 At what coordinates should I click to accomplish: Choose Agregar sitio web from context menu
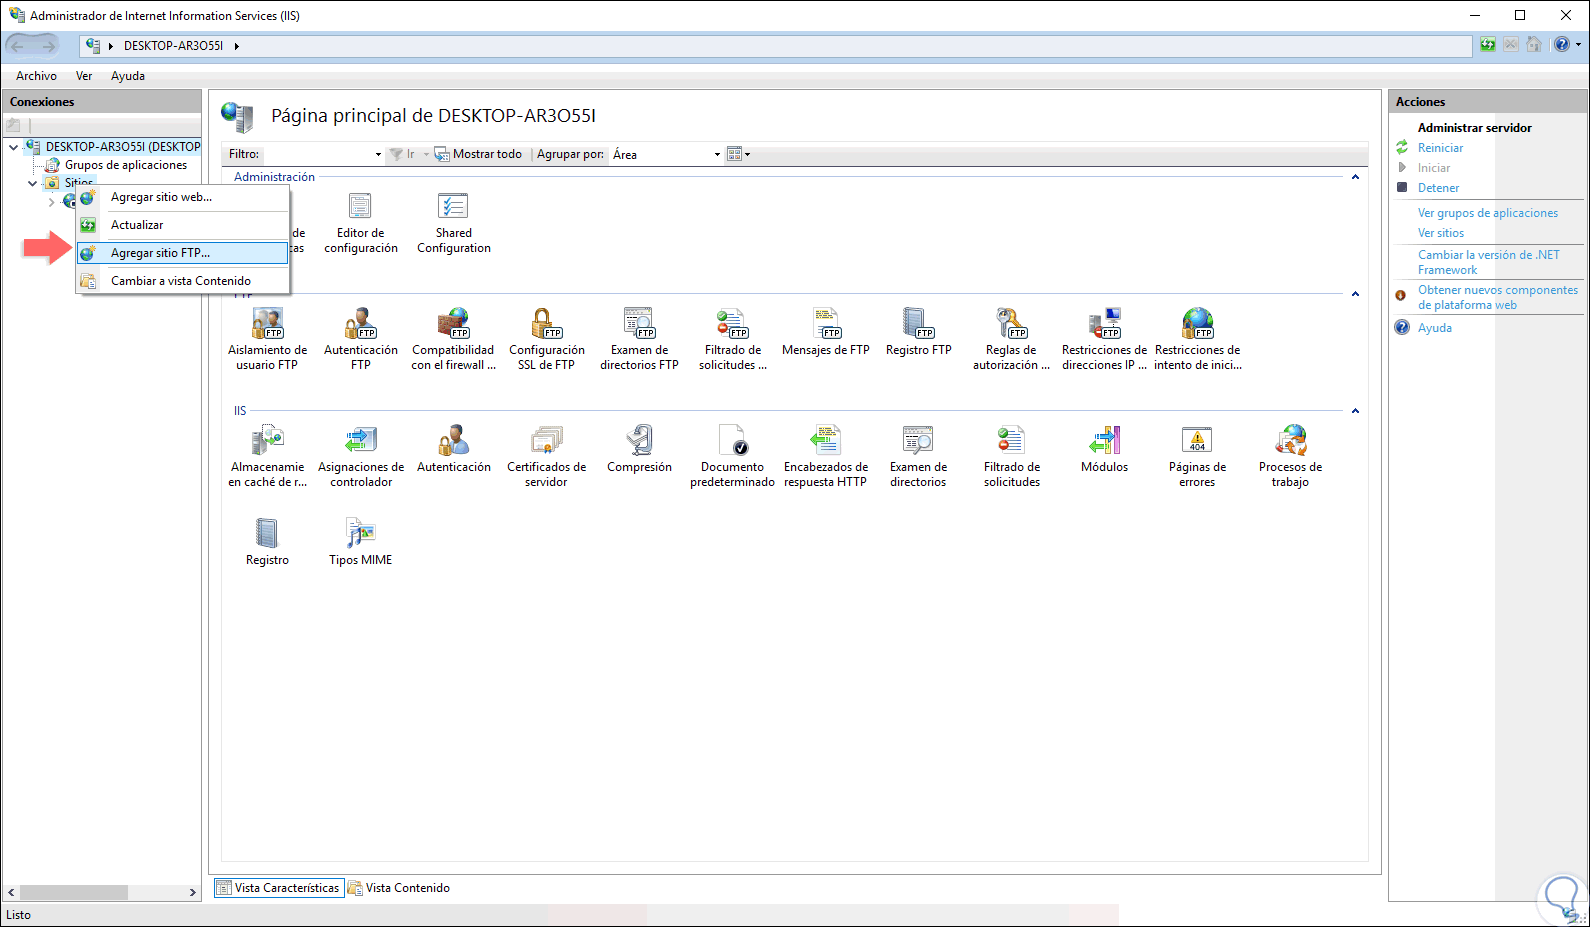(x=183, y=197)
